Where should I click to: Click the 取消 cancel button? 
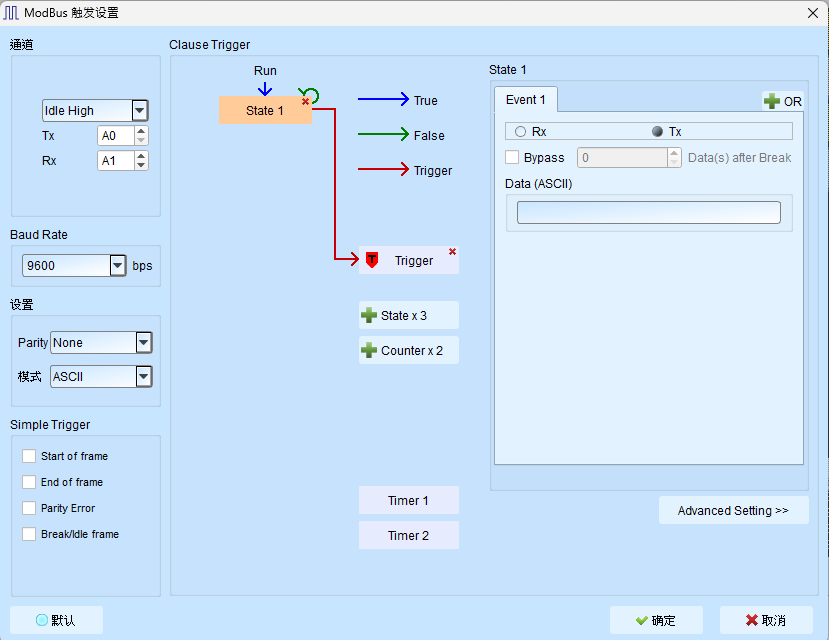point(766,620)
